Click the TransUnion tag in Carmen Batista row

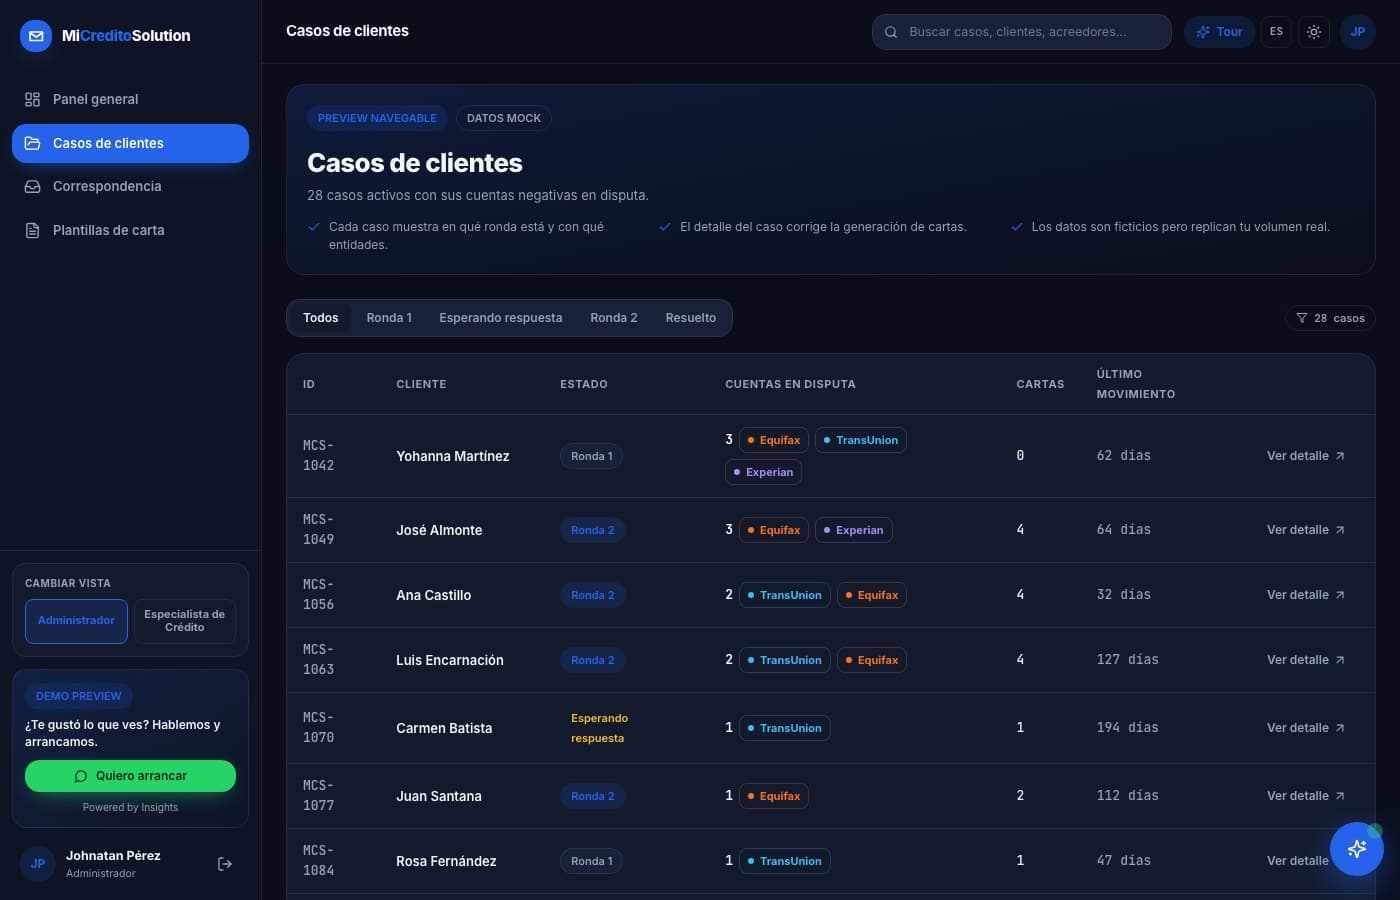pyautogui.click(x=785, y=728)
